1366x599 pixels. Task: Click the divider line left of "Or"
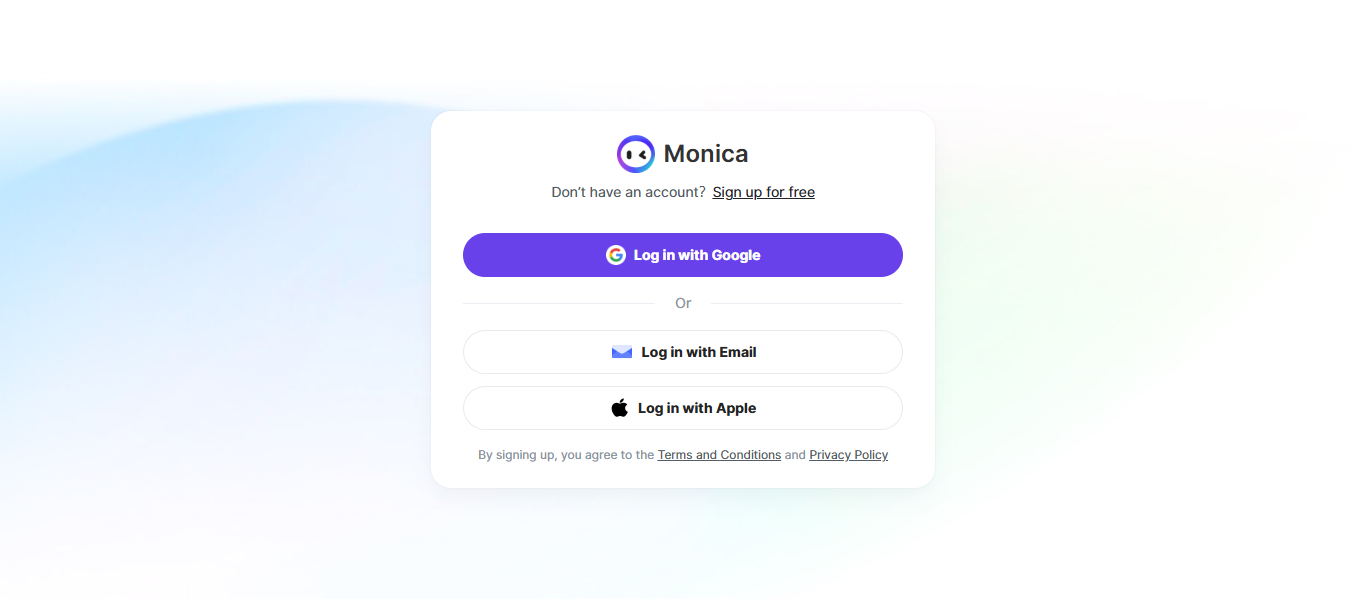point(558,303)
